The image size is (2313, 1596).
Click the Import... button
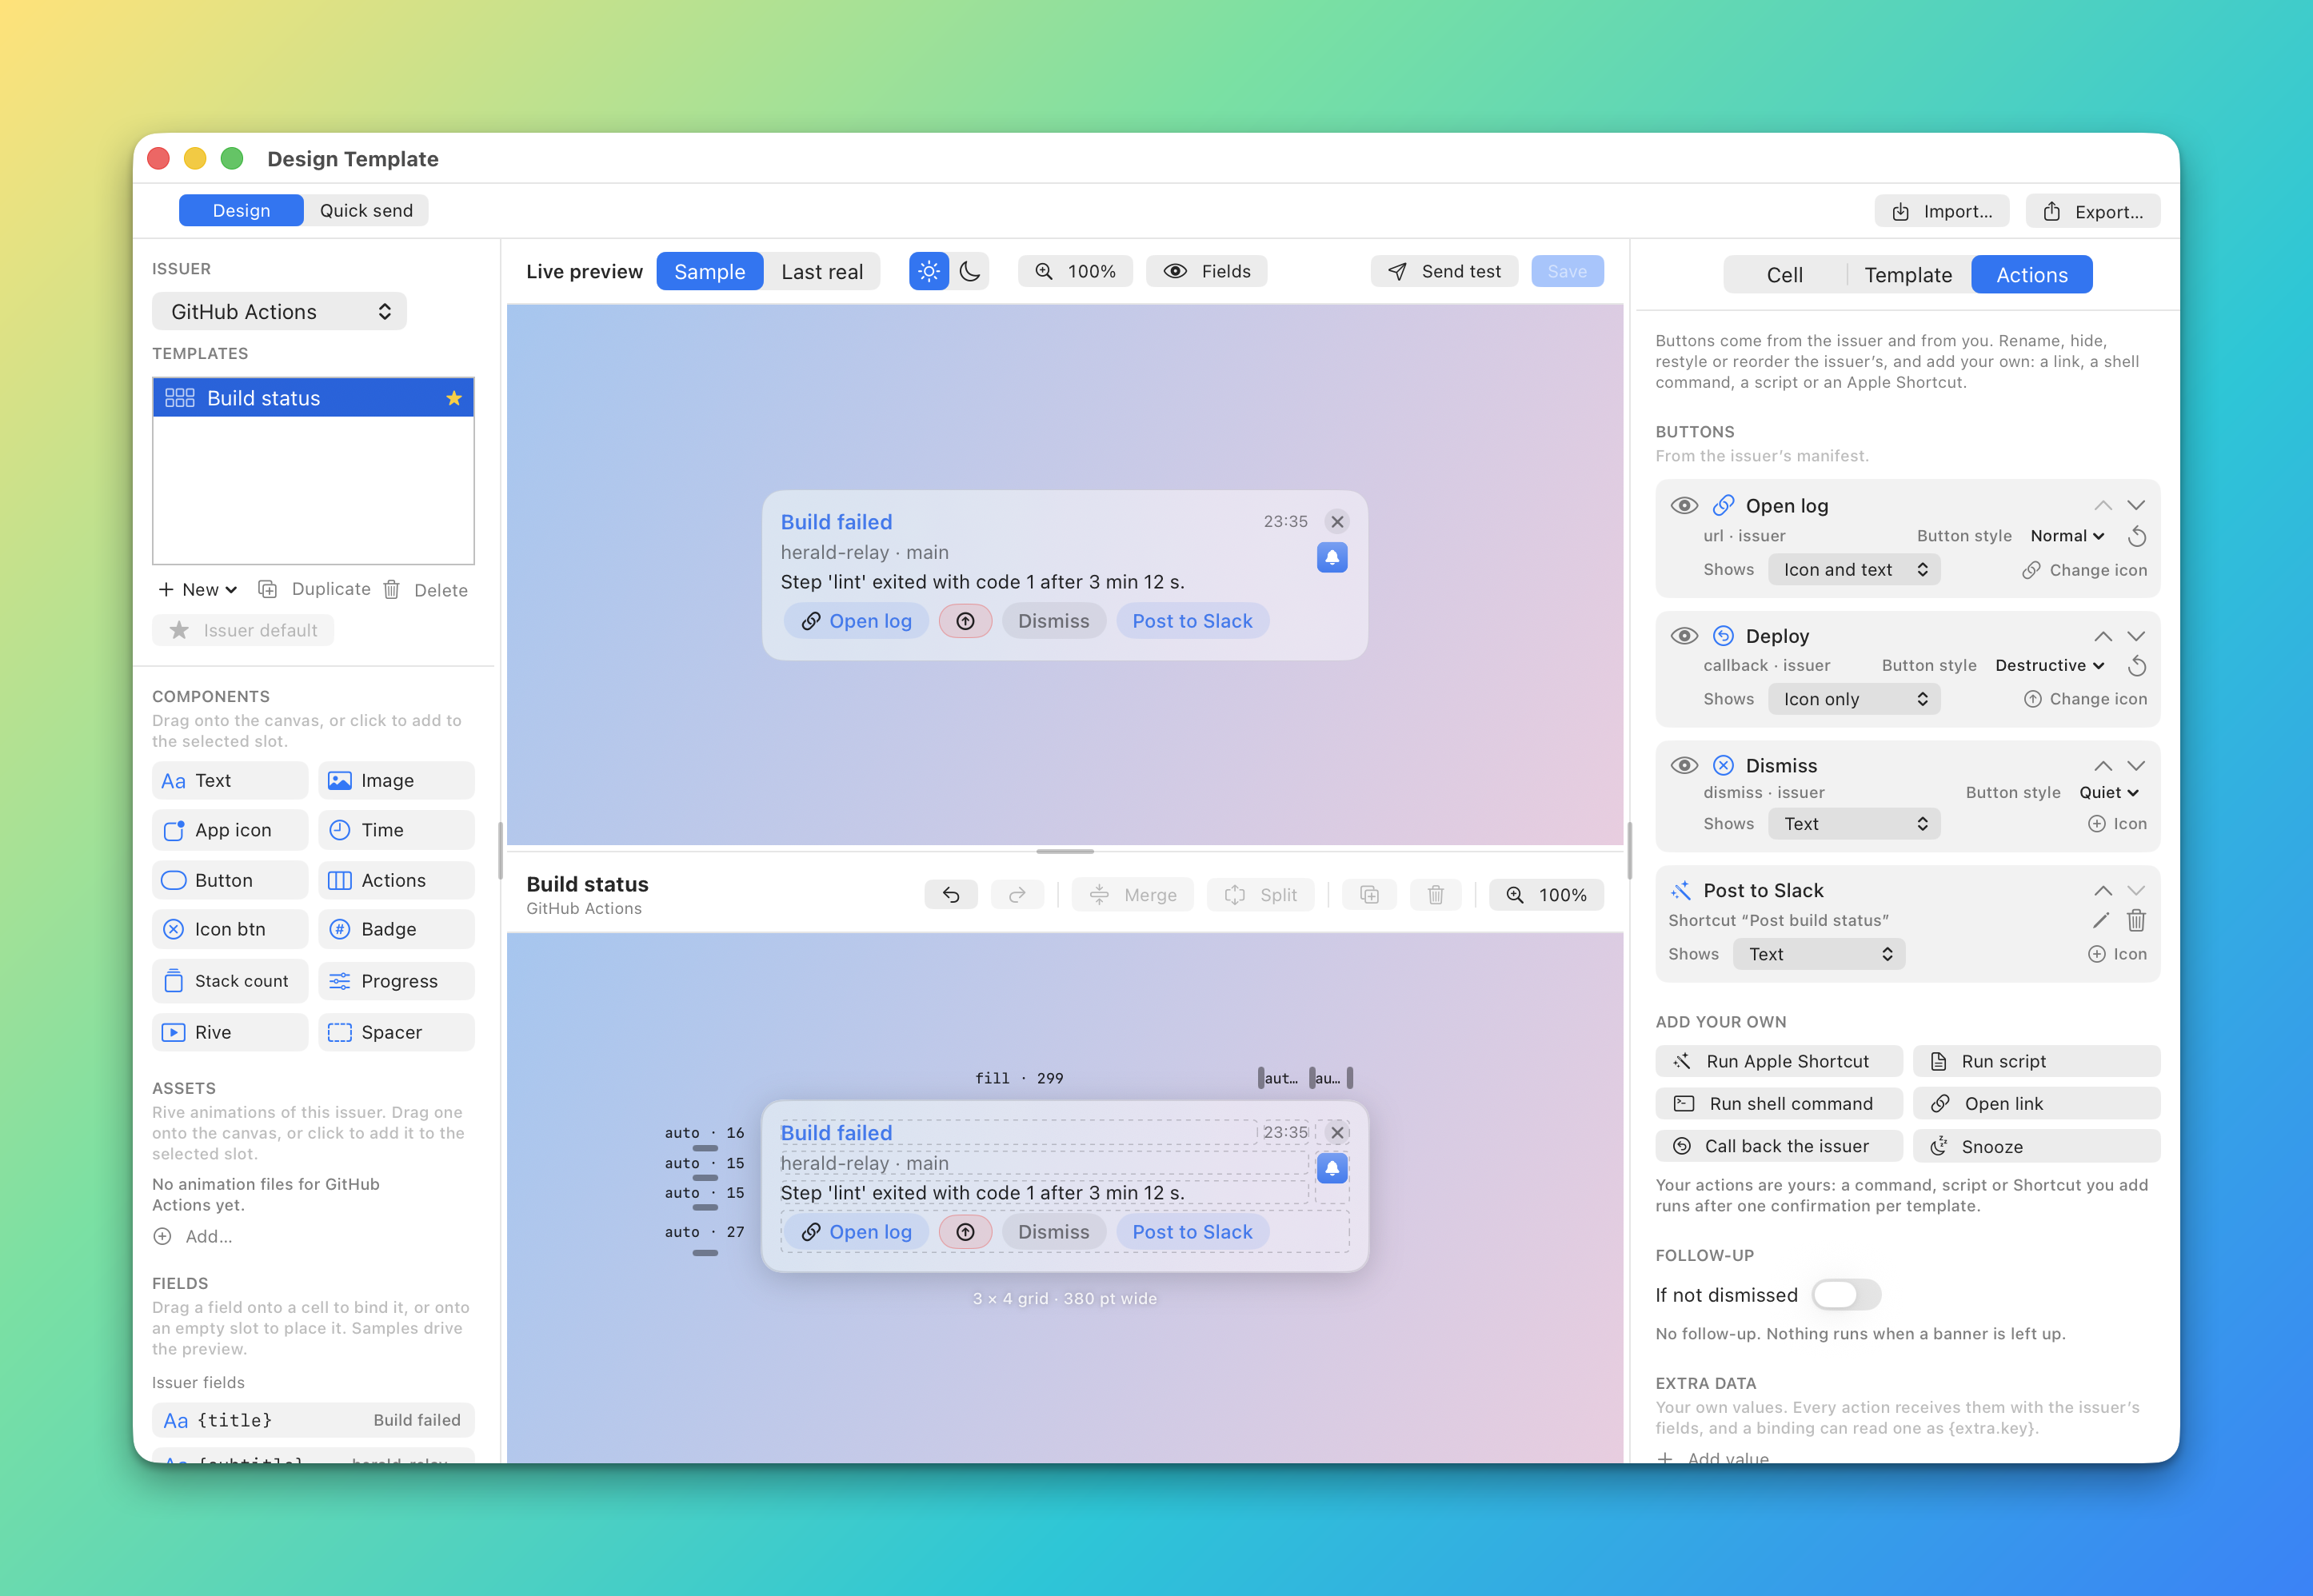pyautogui.click(x=1942, y=211)
